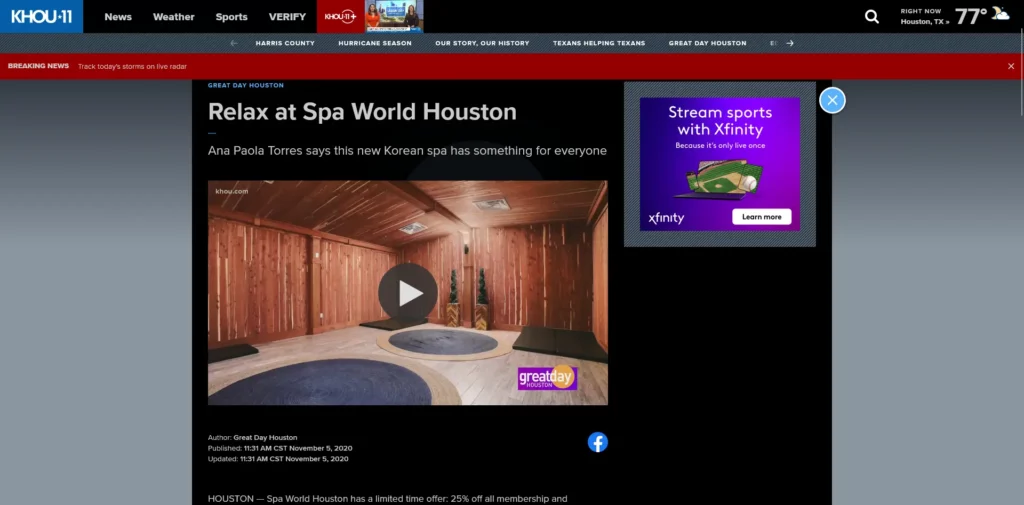
Task: Click the KHOU 11+ streaming logo
Action: (x=340, y=16)
